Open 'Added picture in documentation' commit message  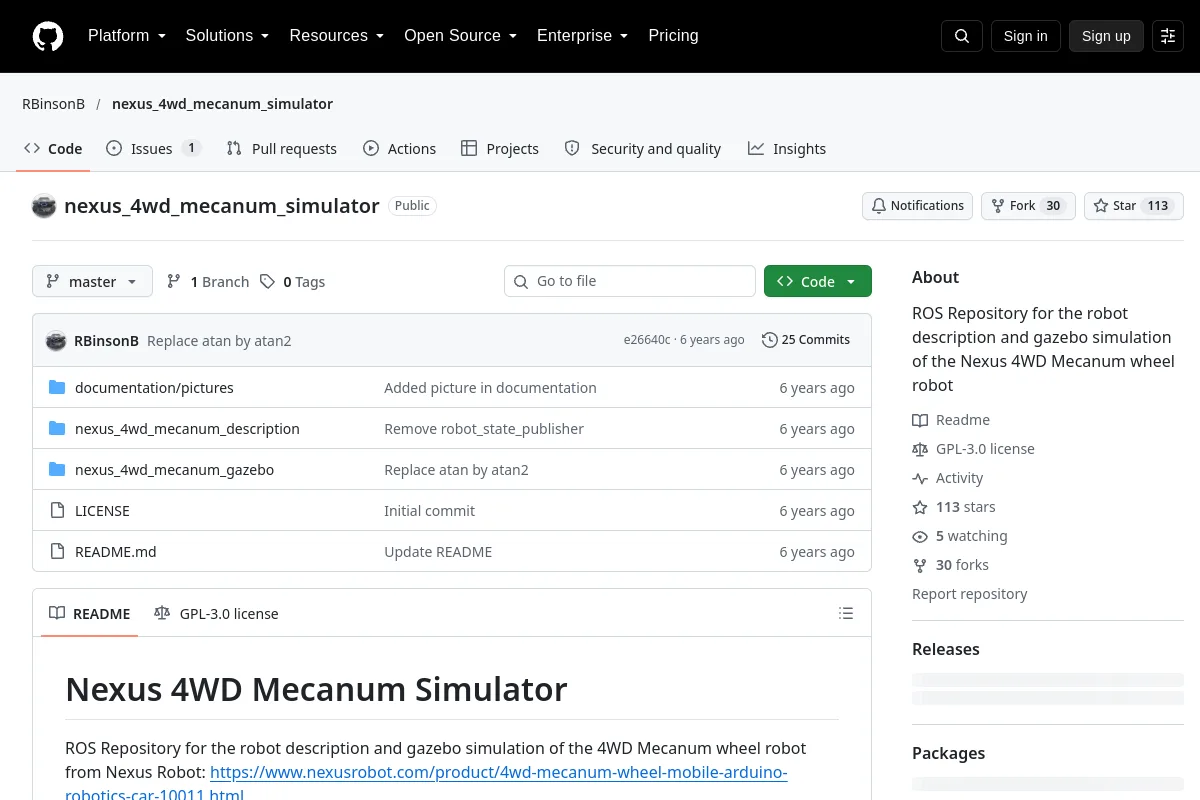[x=490, y=388]
